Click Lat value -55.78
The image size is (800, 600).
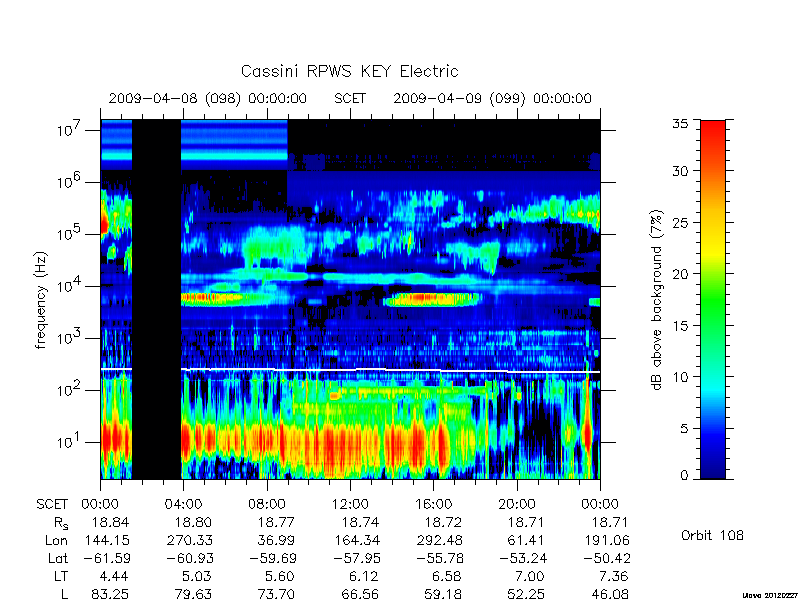pyautogui.click(x=439, y=558)
